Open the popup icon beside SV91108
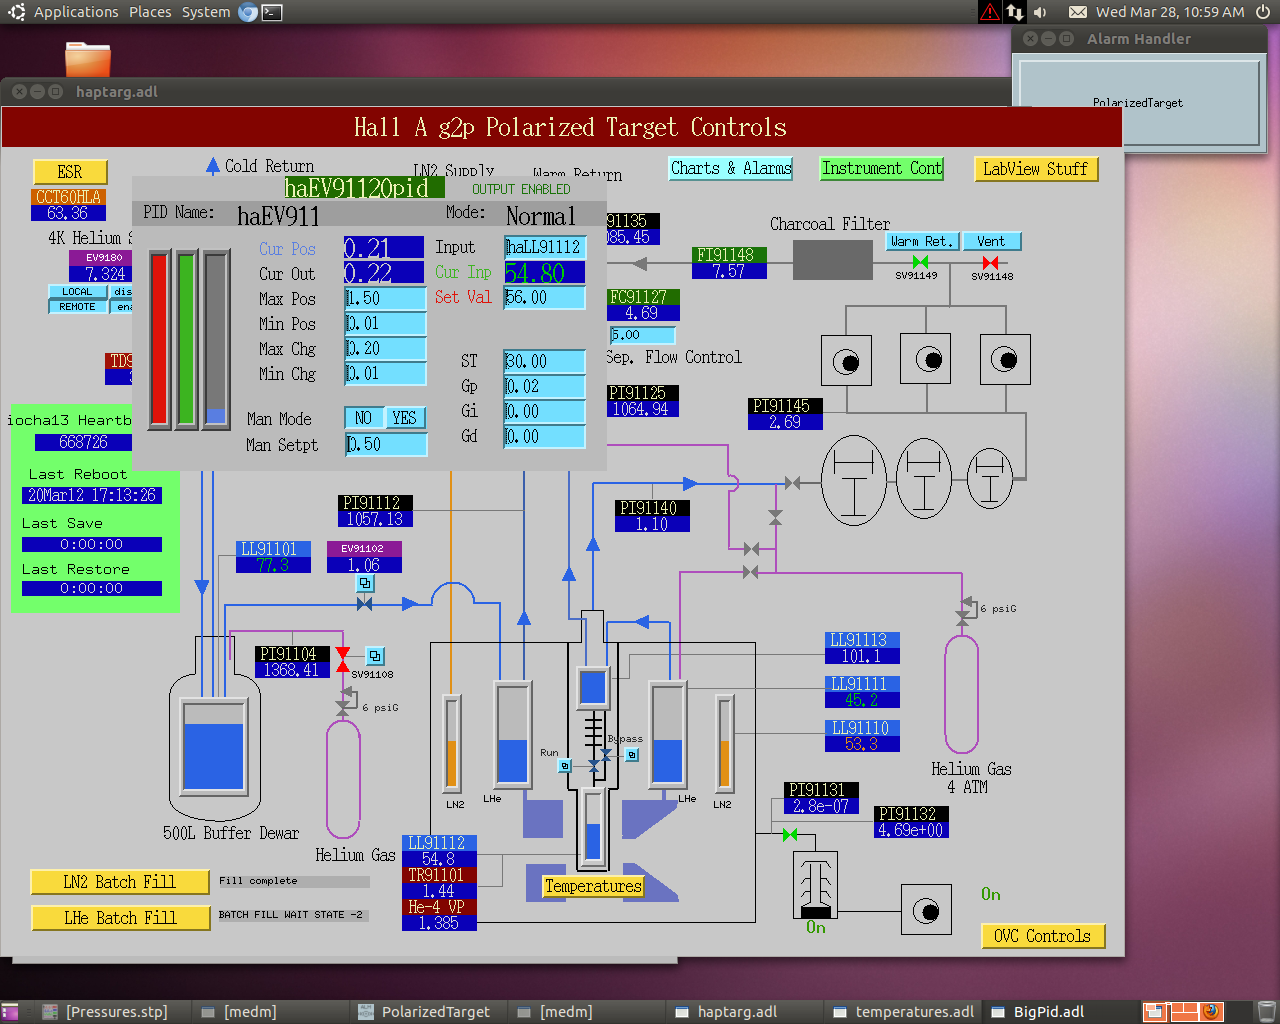1280x1024 pixels. (x=375, y=656)
